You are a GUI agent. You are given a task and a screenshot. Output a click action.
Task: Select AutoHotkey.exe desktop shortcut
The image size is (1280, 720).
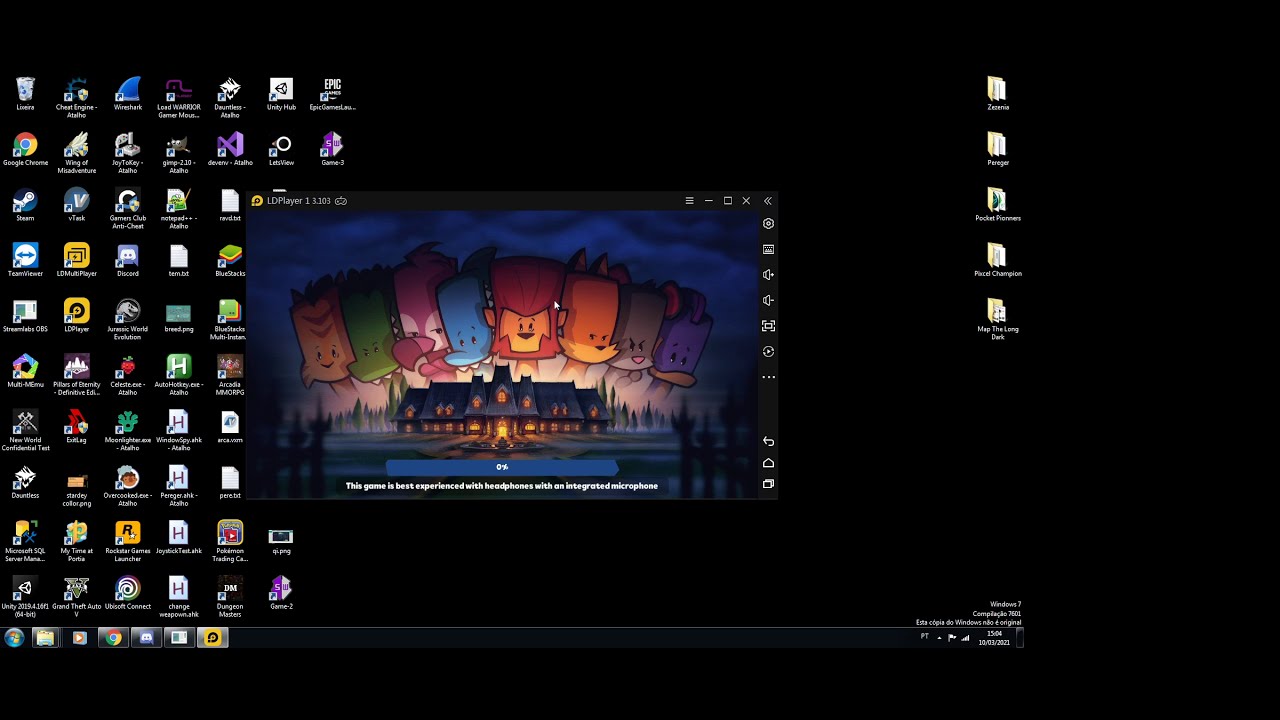pyautogui.click(x=178, y=375)
